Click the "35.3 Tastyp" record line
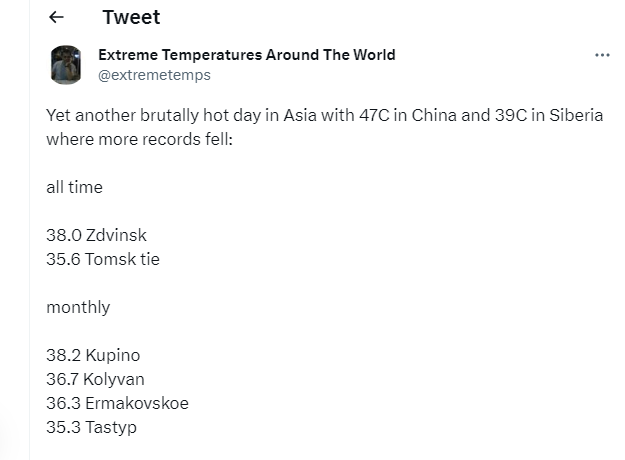Viewport: 625px width, 460px height. click(91, 427)
